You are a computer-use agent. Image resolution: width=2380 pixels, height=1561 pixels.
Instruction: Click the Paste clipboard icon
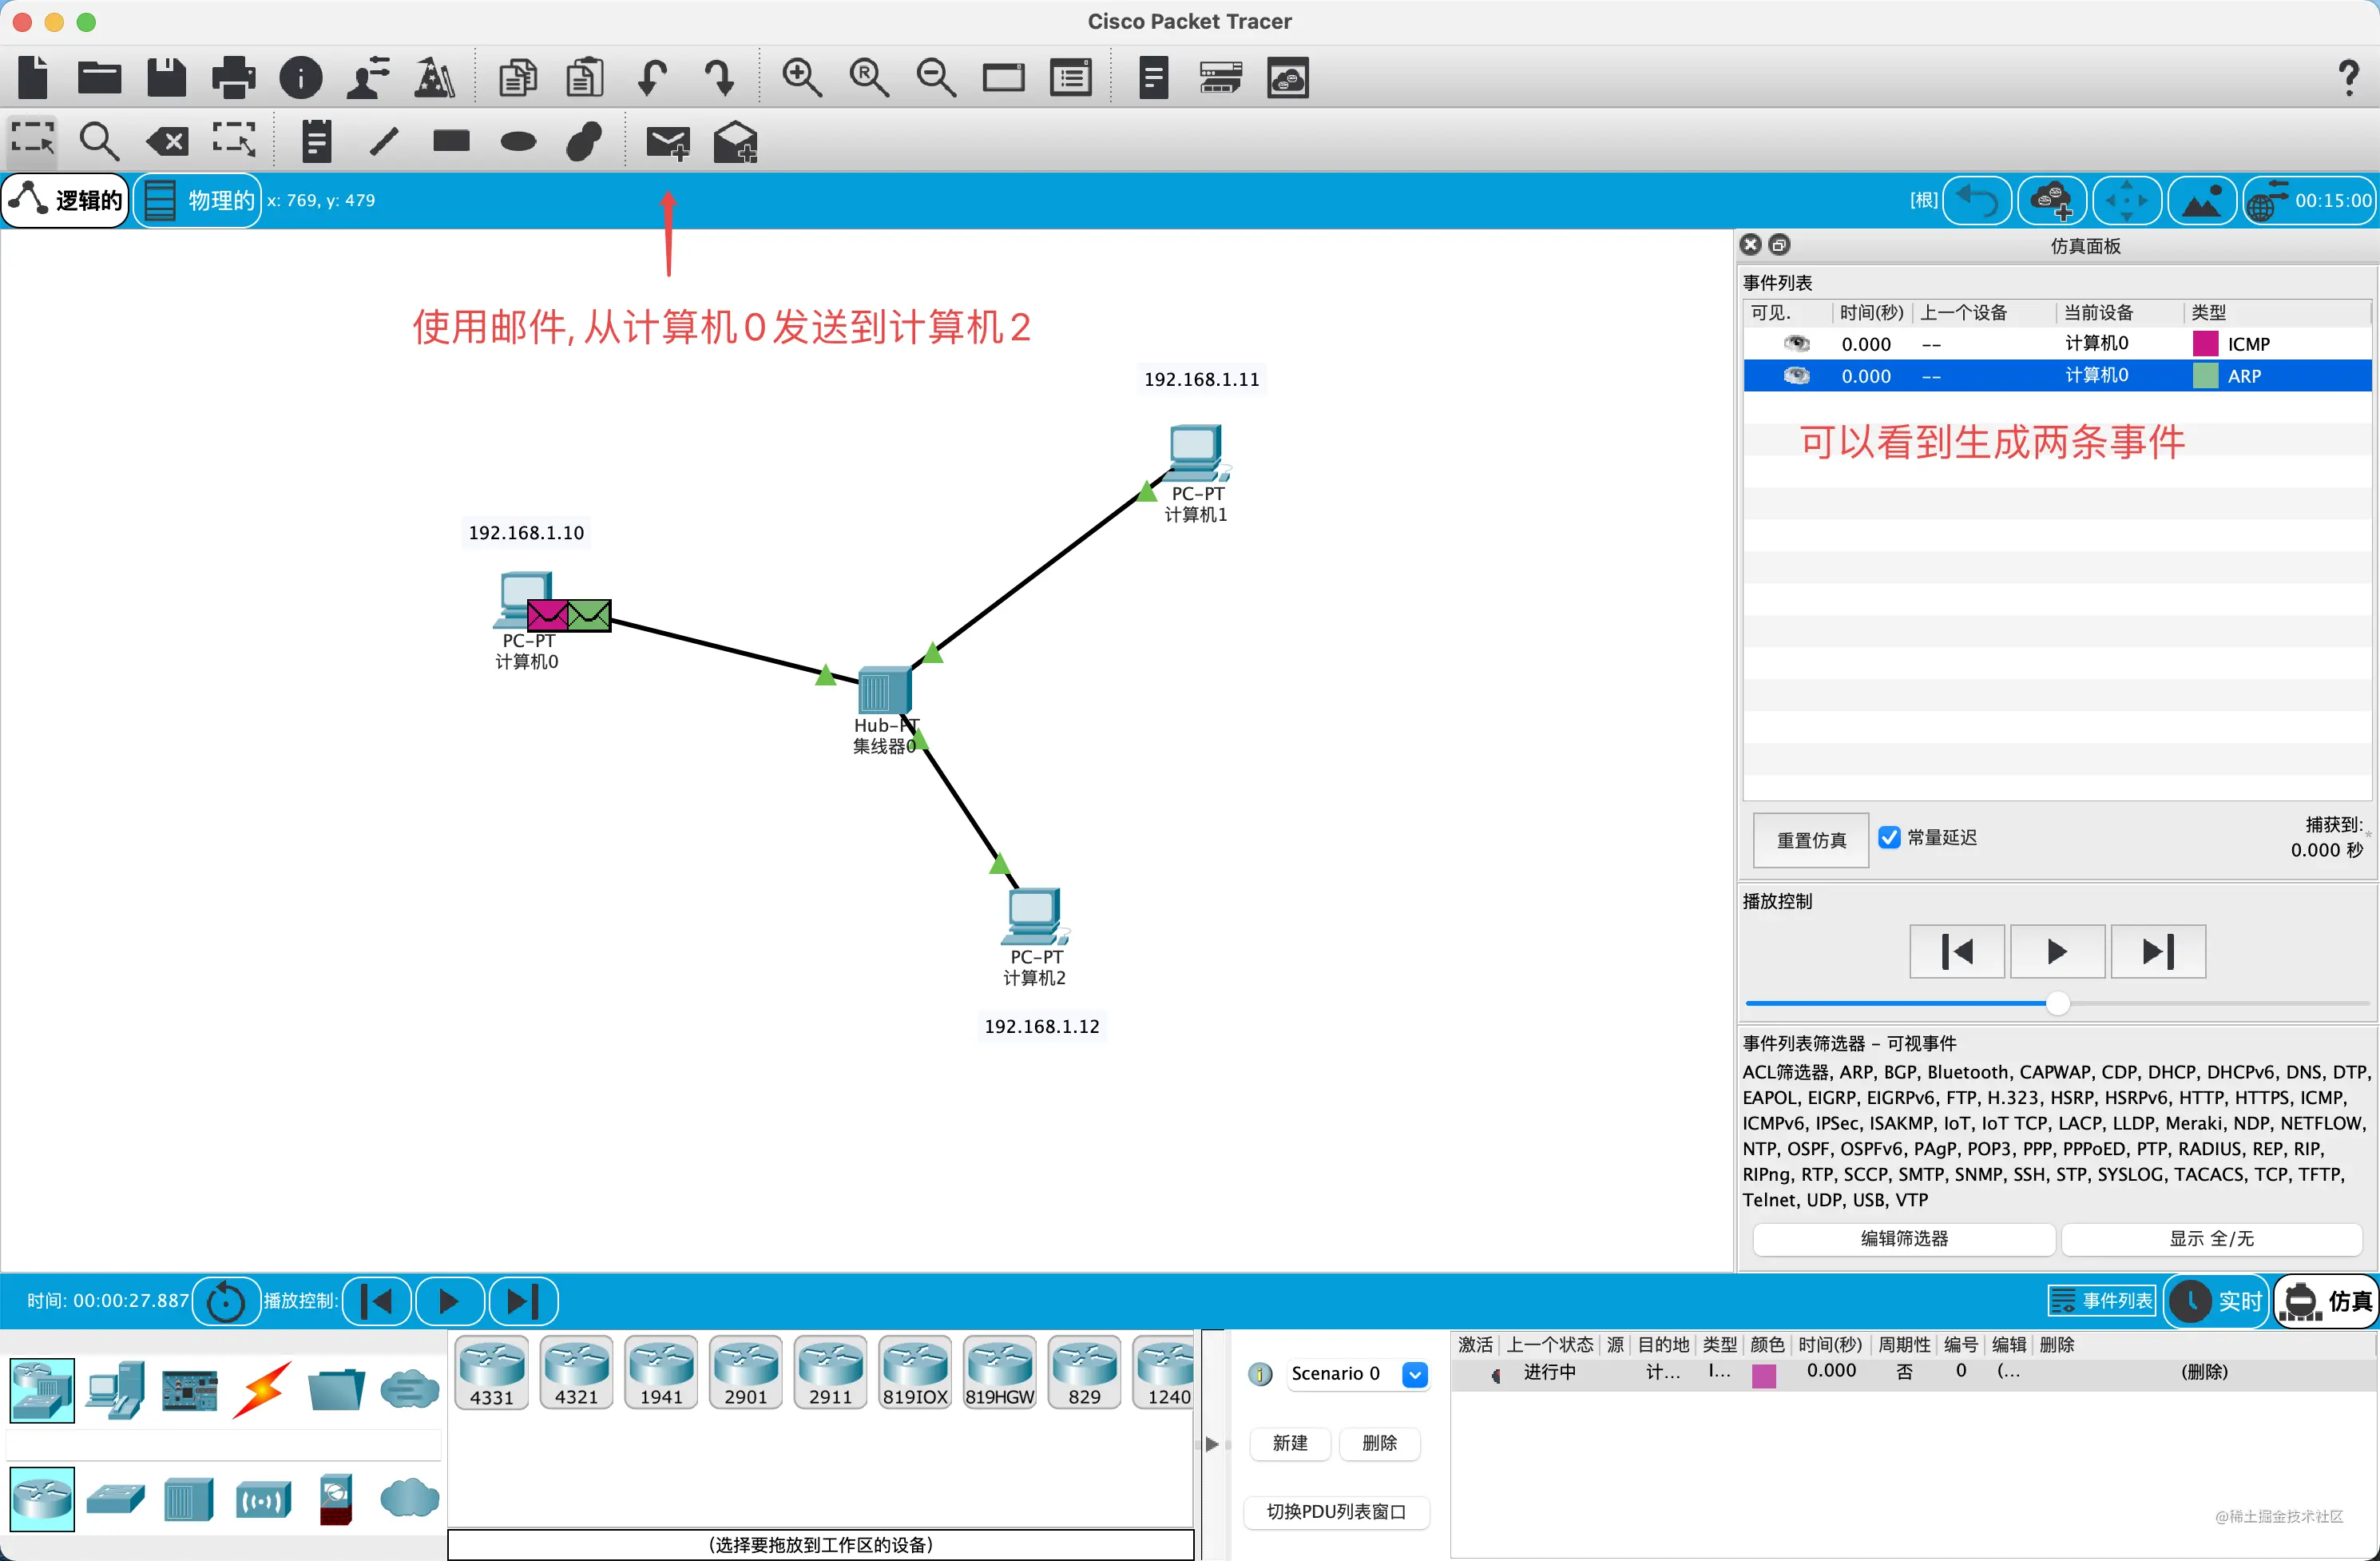tap(585, 77)
